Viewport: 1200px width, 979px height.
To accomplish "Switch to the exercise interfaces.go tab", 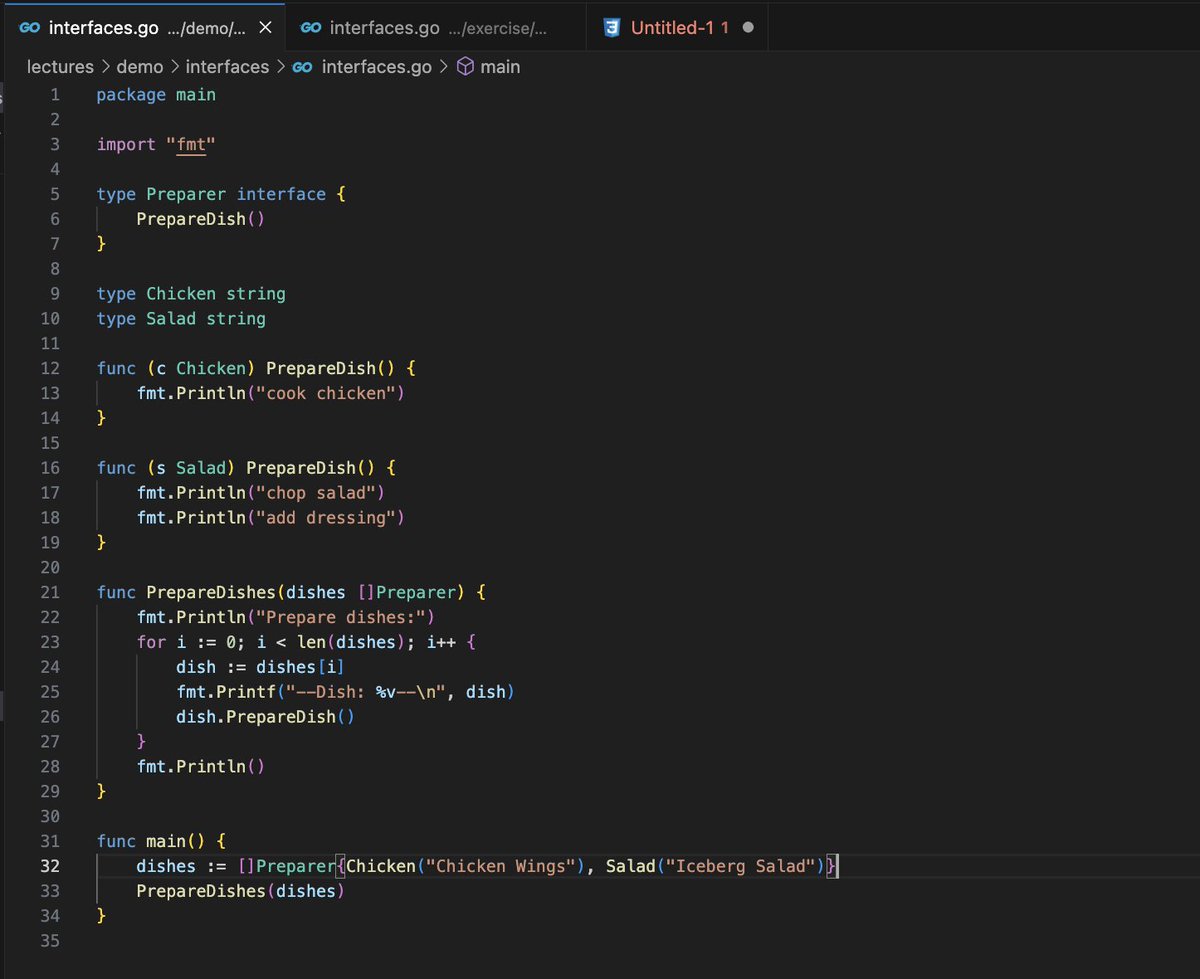I will 435,28.
